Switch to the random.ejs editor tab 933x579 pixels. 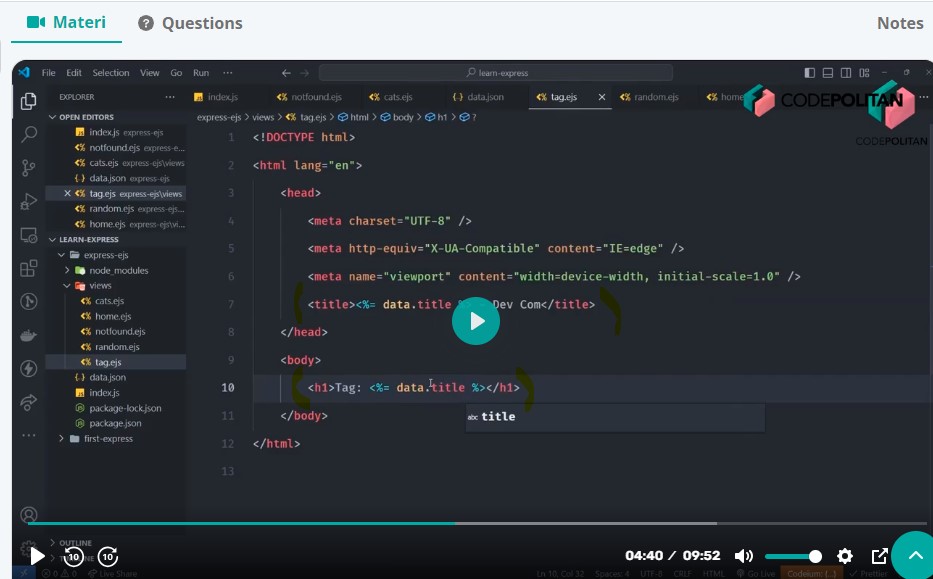coord(649,97)
